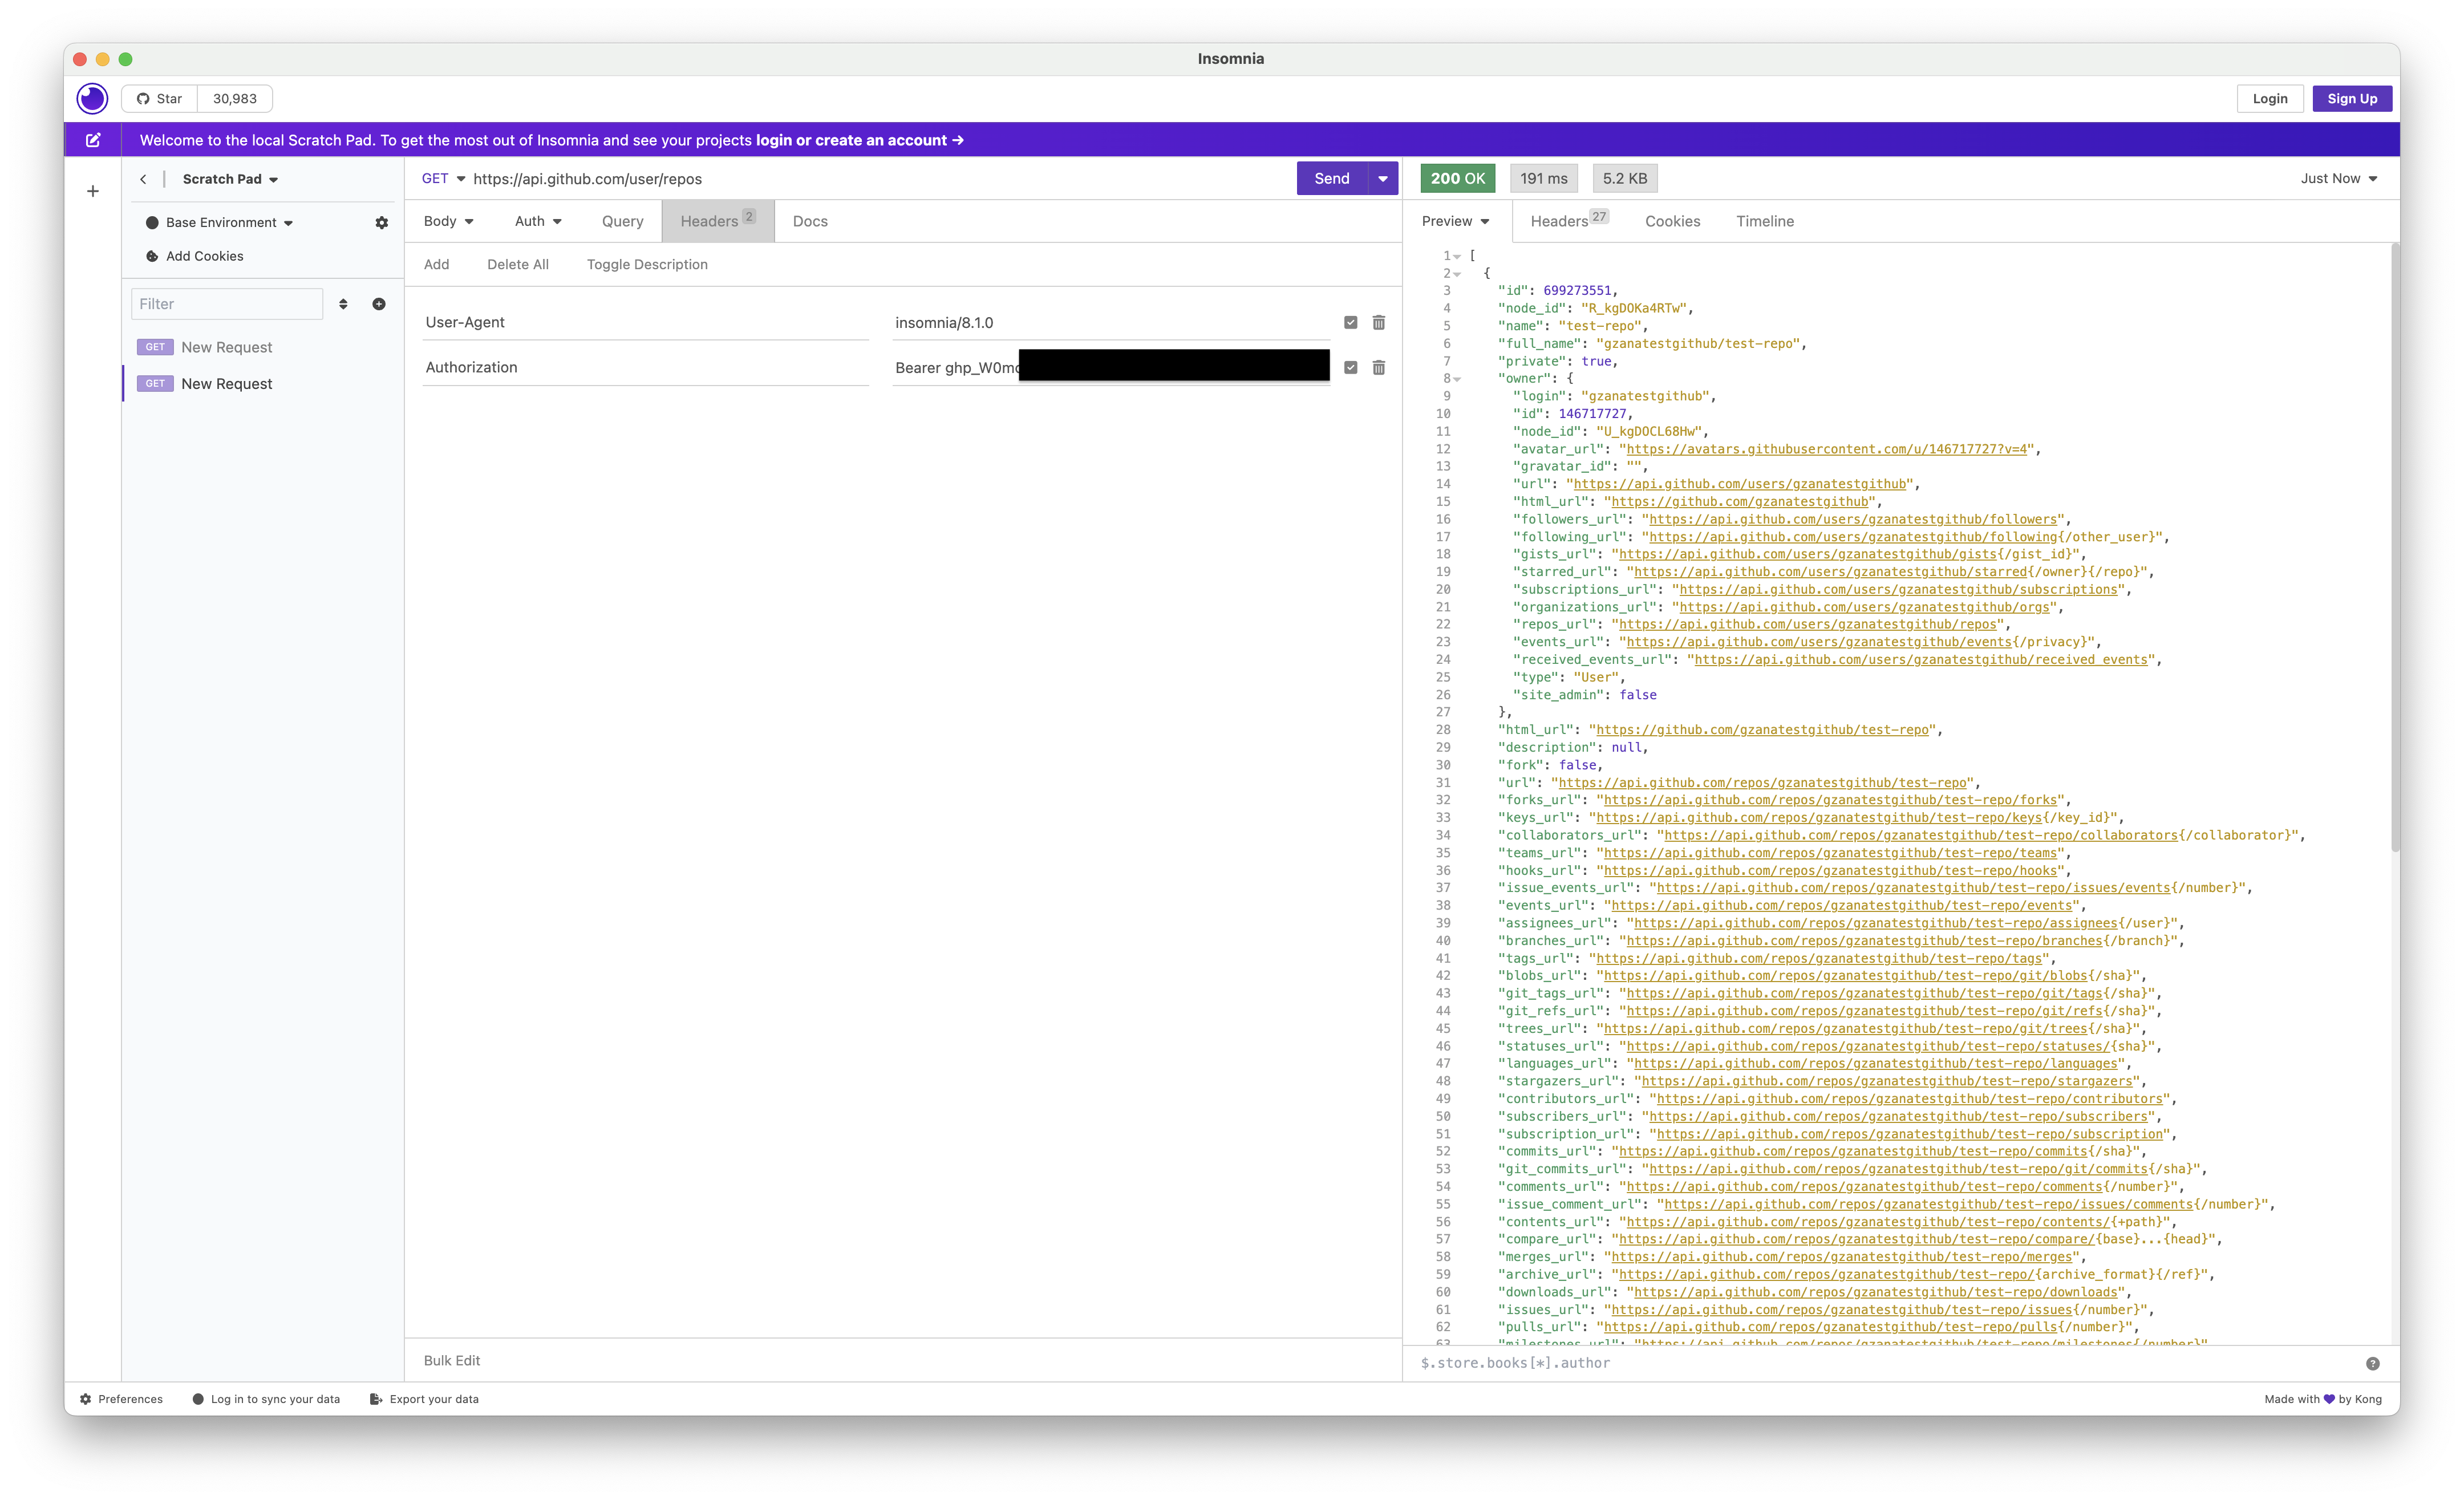The height and width of the screenshot is (1500, 2464).
Task: Click Toggle Description
Action: pos(647,264)
